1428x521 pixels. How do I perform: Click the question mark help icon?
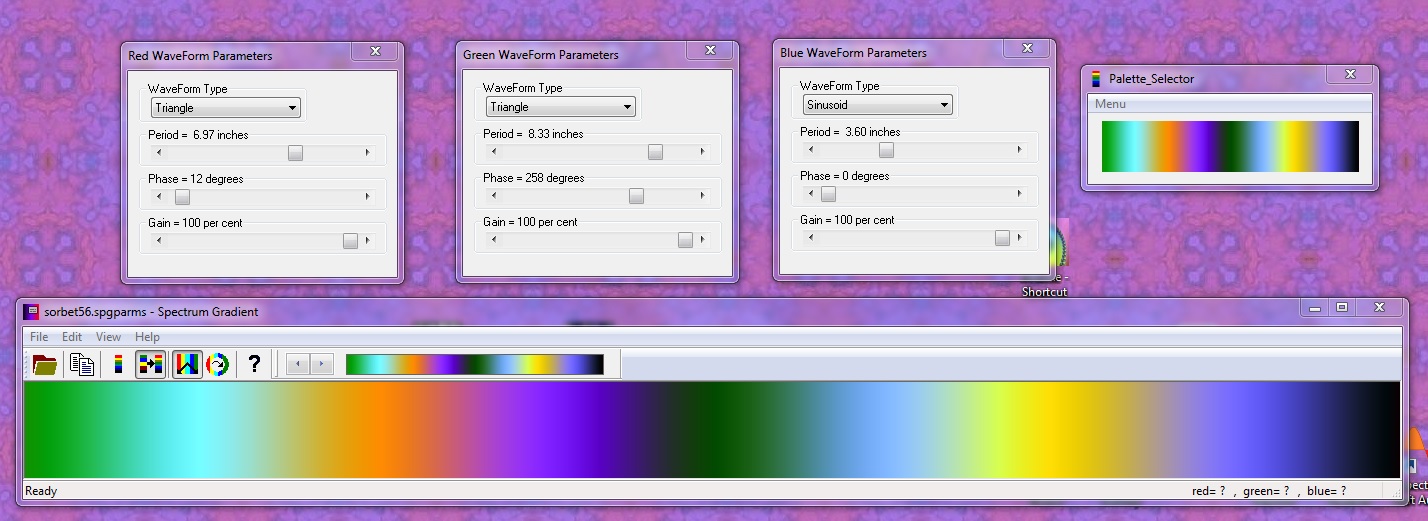(254, 364)
